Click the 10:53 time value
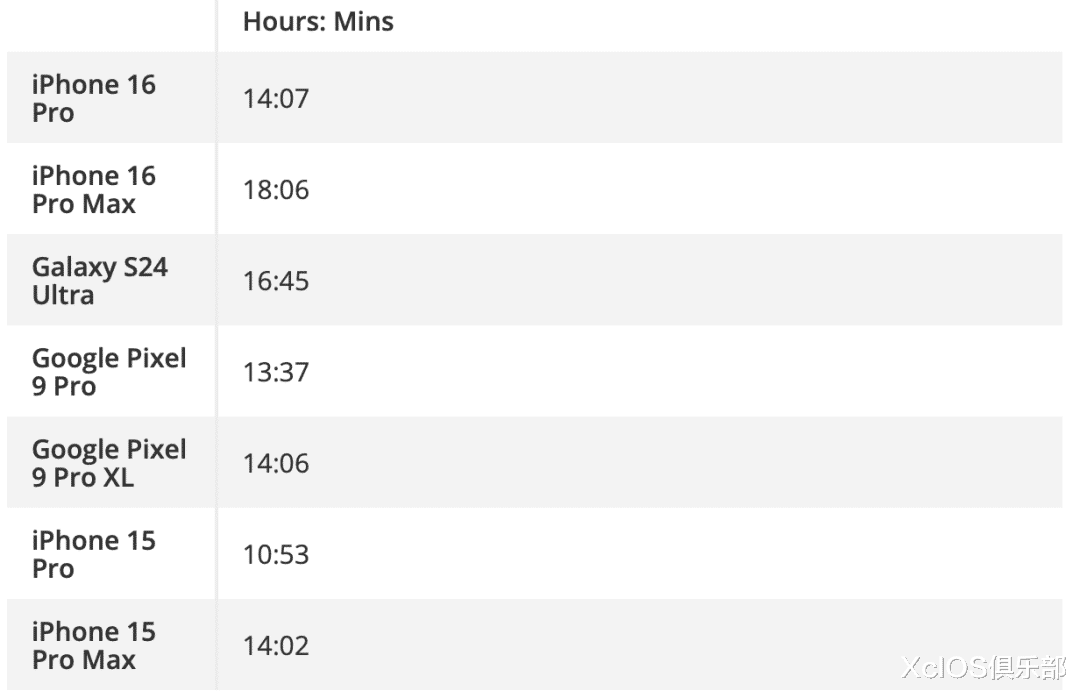Viewport: 1080px width, 698px height. tap(276, 554)
